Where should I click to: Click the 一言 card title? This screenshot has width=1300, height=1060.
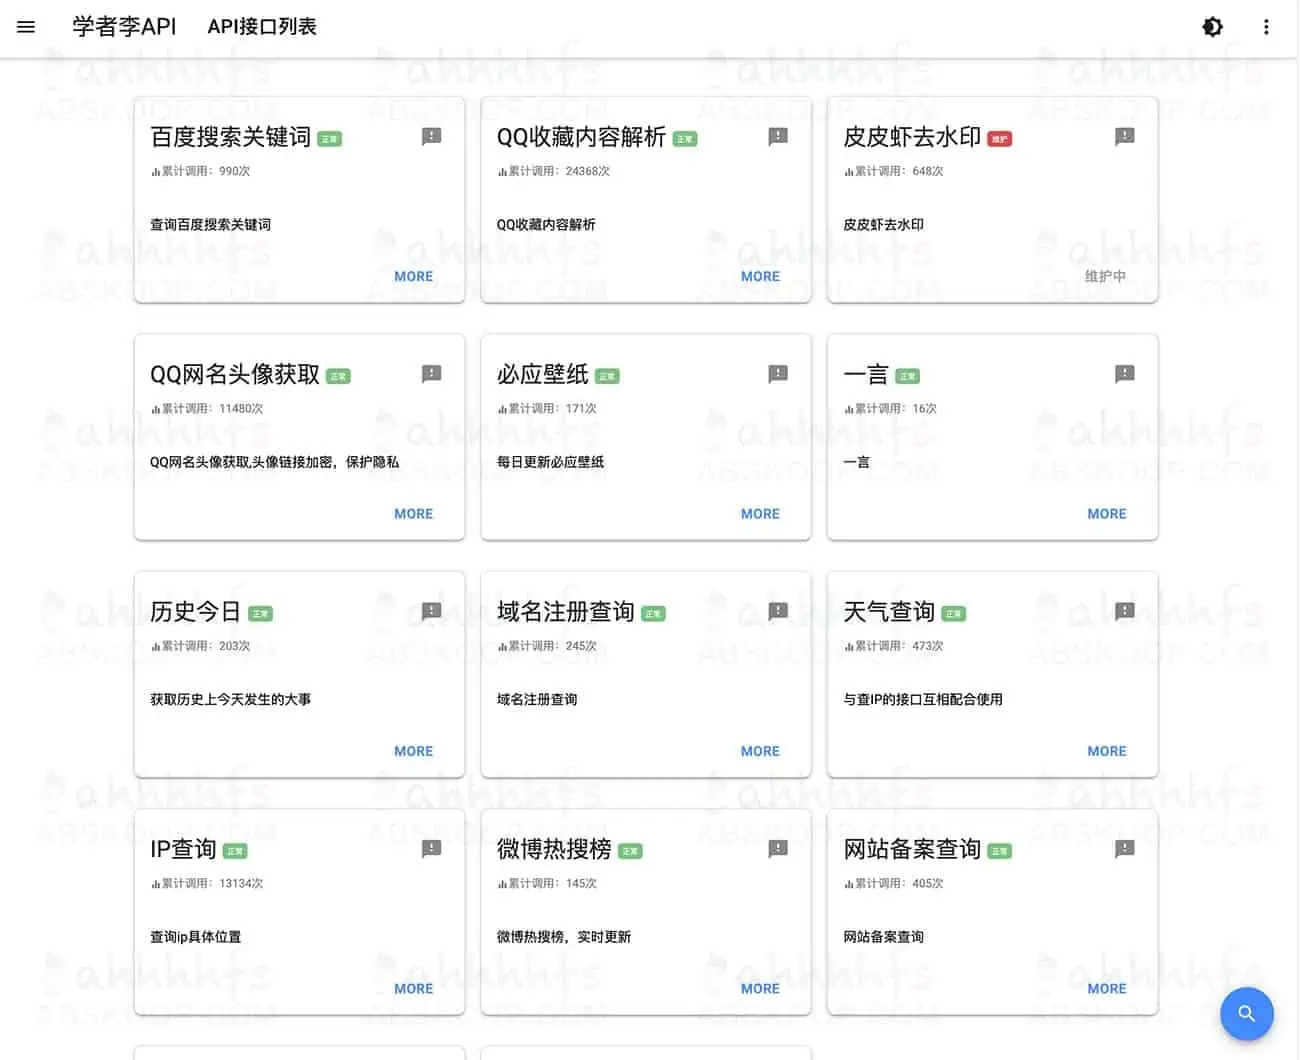pos(866,375)
